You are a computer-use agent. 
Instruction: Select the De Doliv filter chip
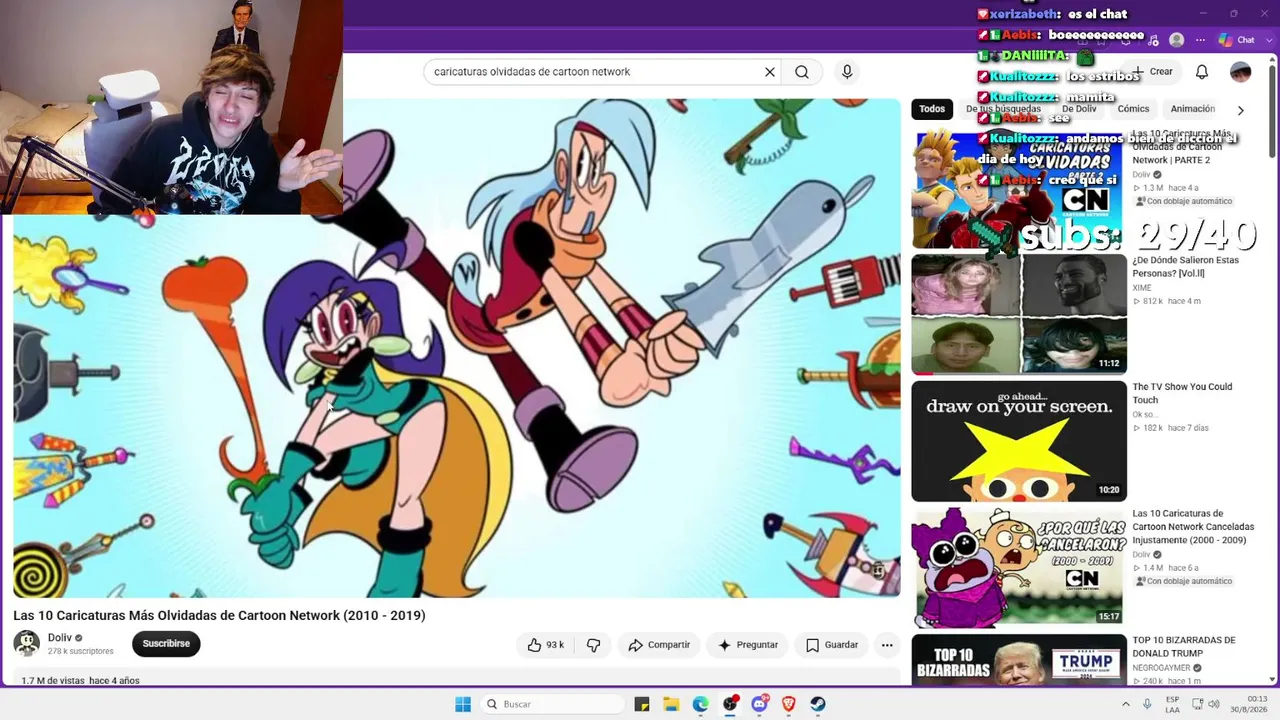coord(1079,109)
